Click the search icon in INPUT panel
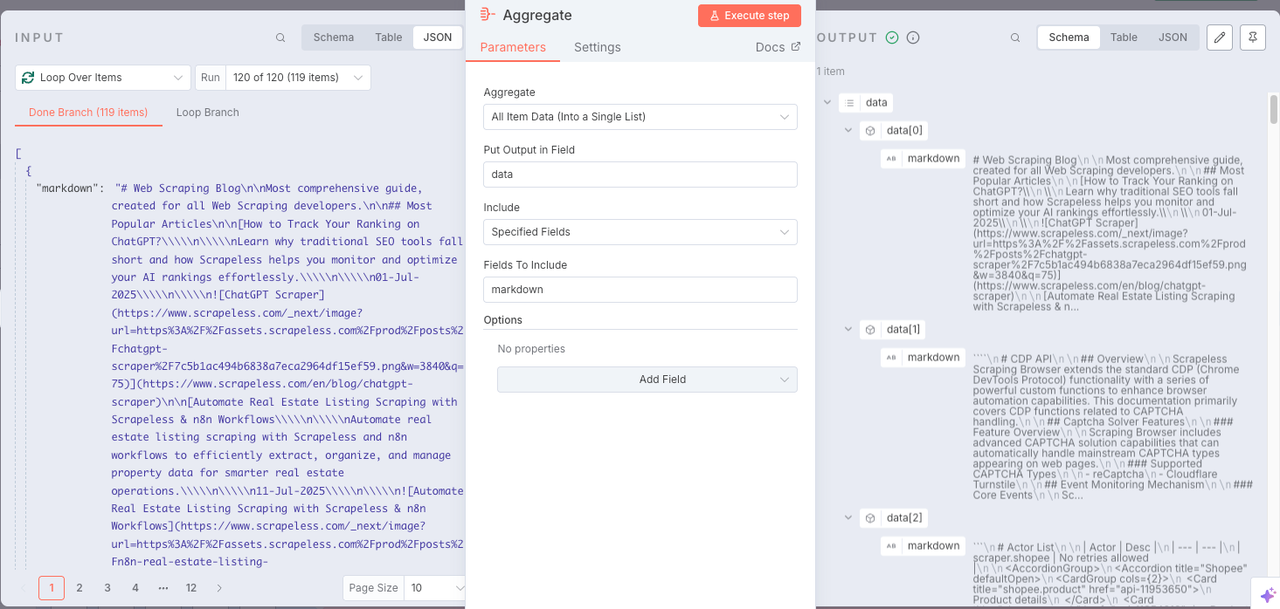The image size is (1280, 609). [281, 38]
